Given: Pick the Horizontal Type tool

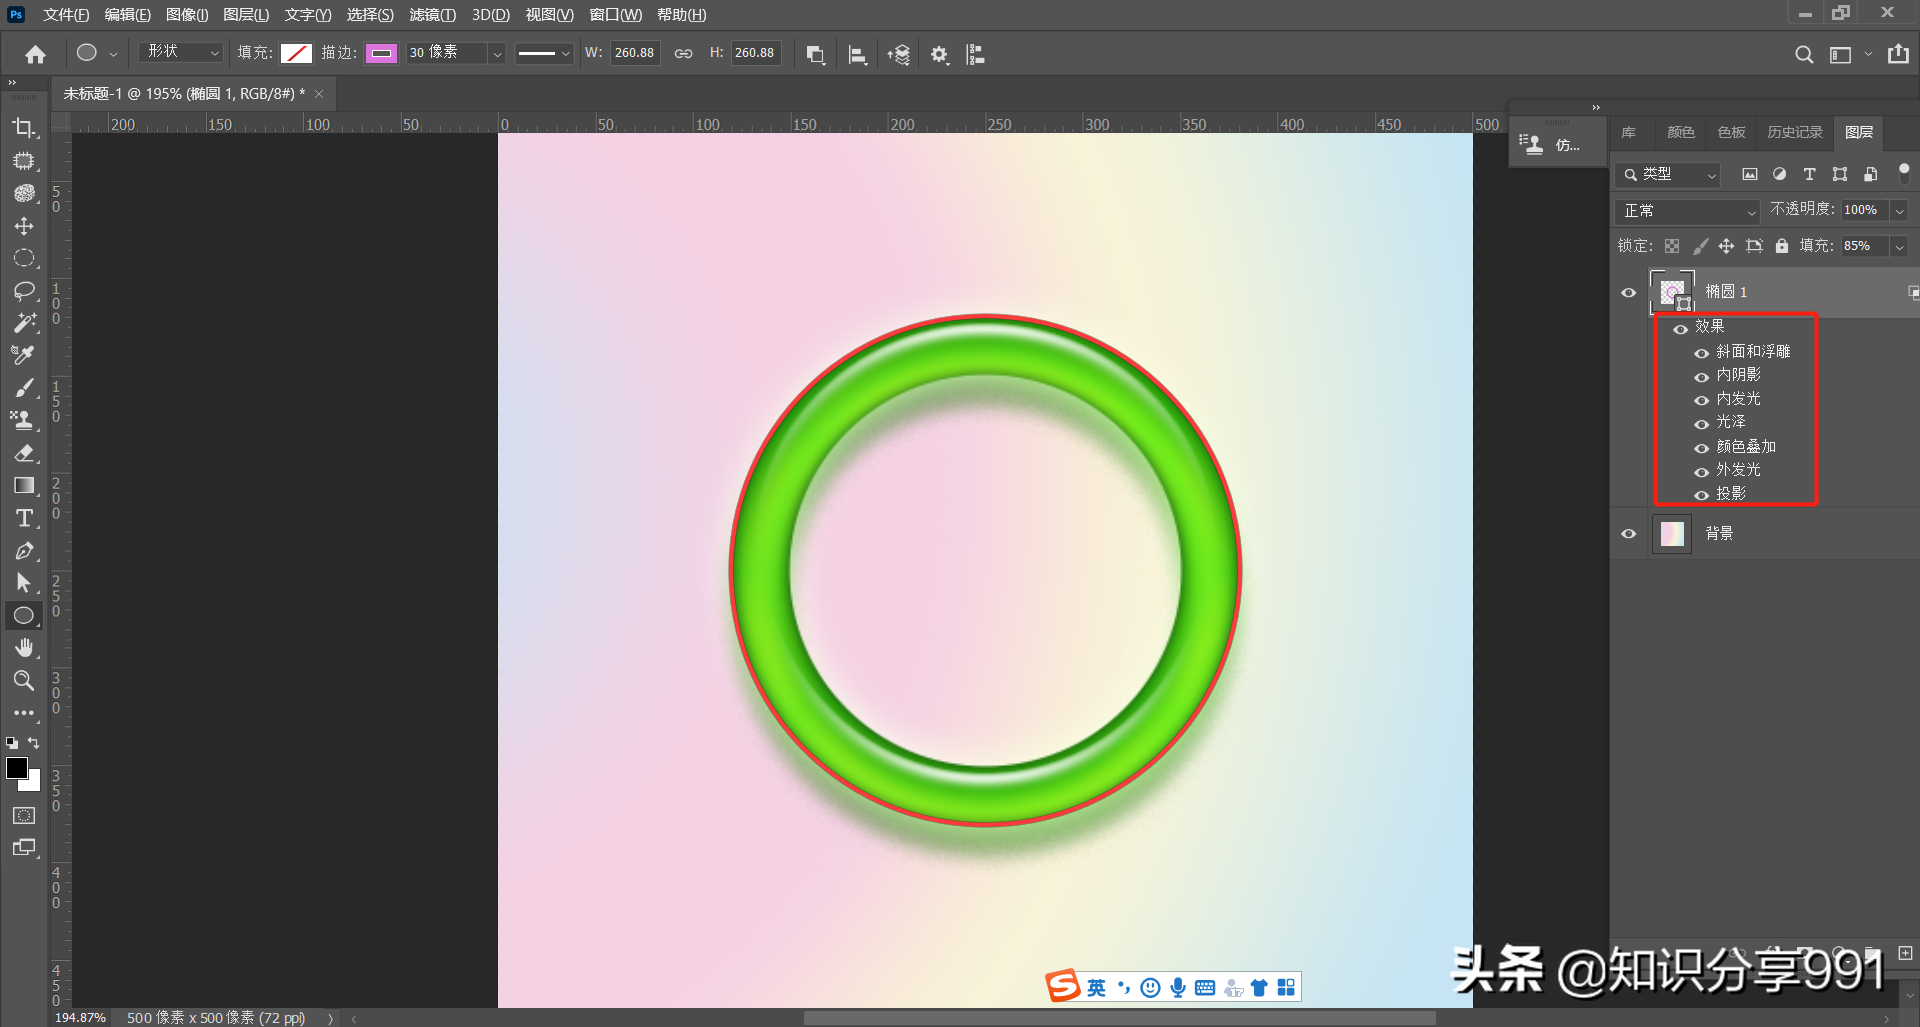Looking at the screenshot, I should (24, 518).
